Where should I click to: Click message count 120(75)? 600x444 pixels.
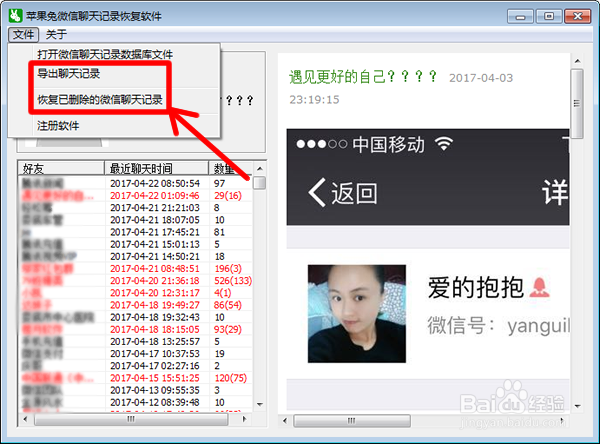pyautogui.click(x=231, y=378)
